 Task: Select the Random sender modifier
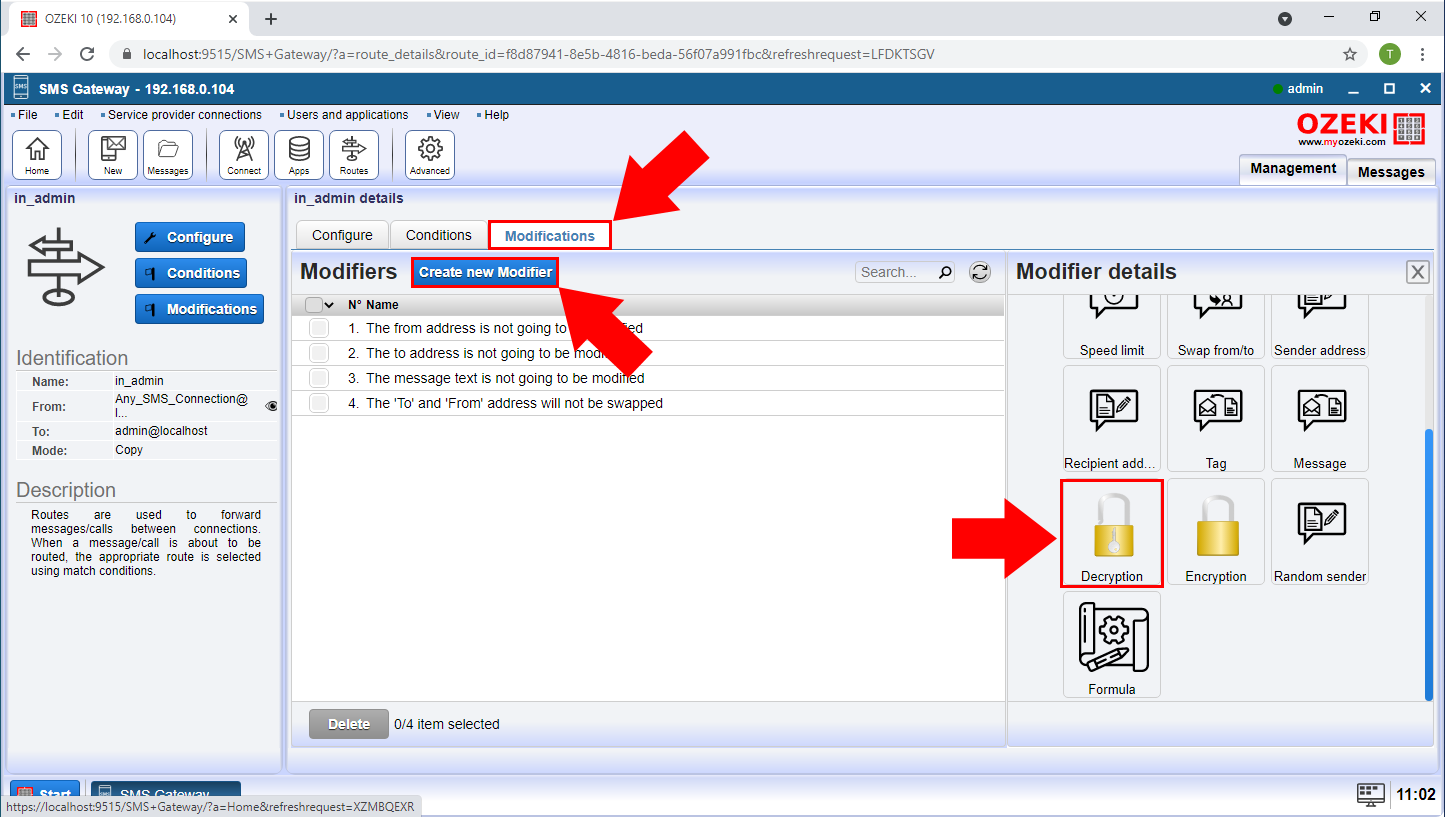pyautogui.click(x=1320, y=531)
